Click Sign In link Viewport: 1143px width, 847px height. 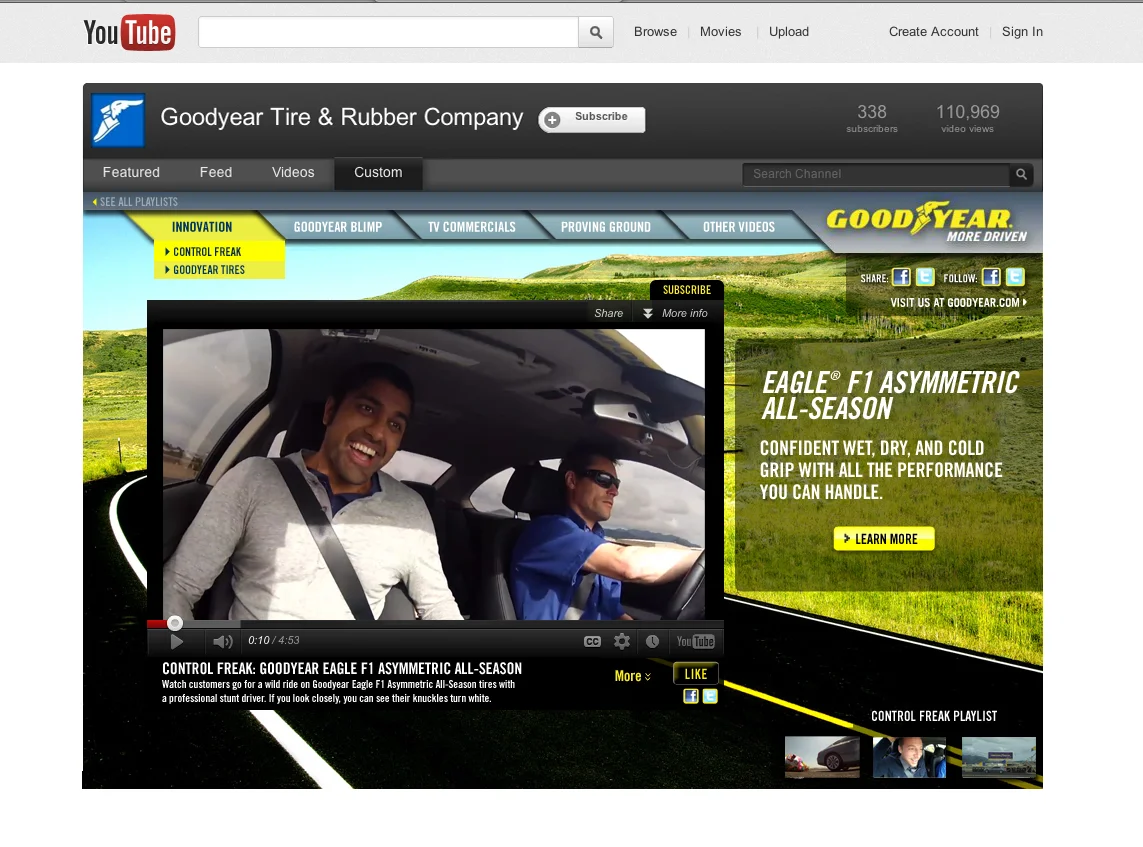pyautogui.click(x=1022, y=32)
